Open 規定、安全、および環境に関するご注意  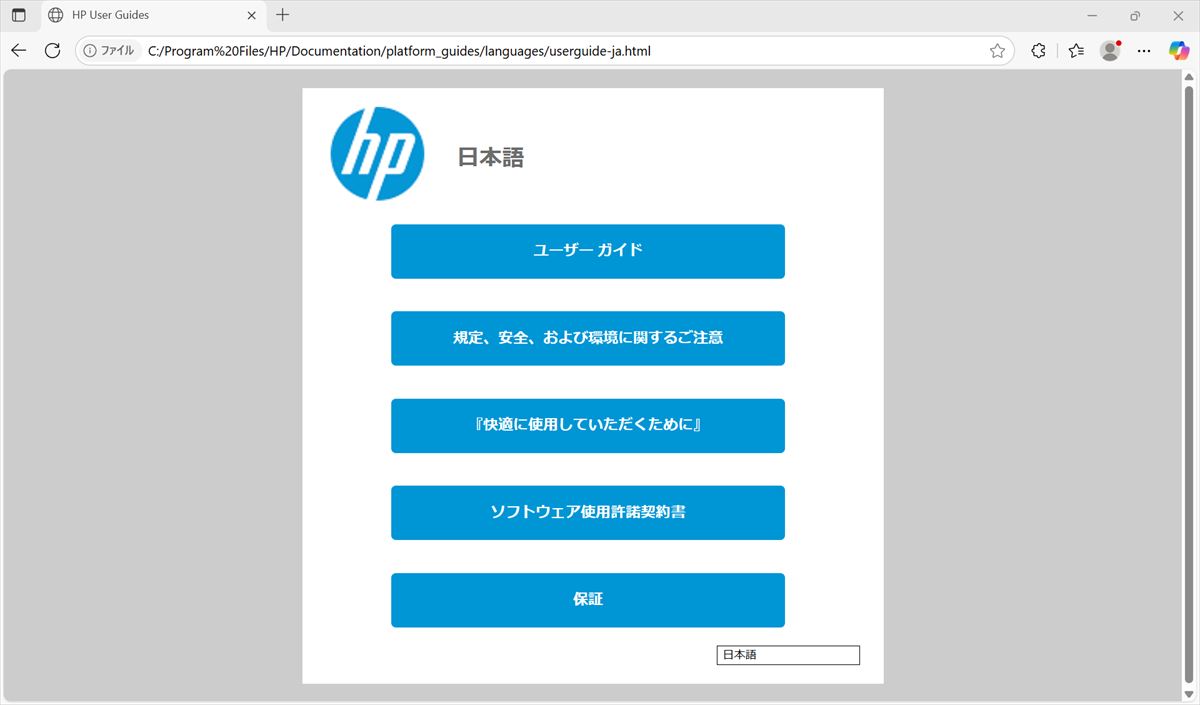588,338
